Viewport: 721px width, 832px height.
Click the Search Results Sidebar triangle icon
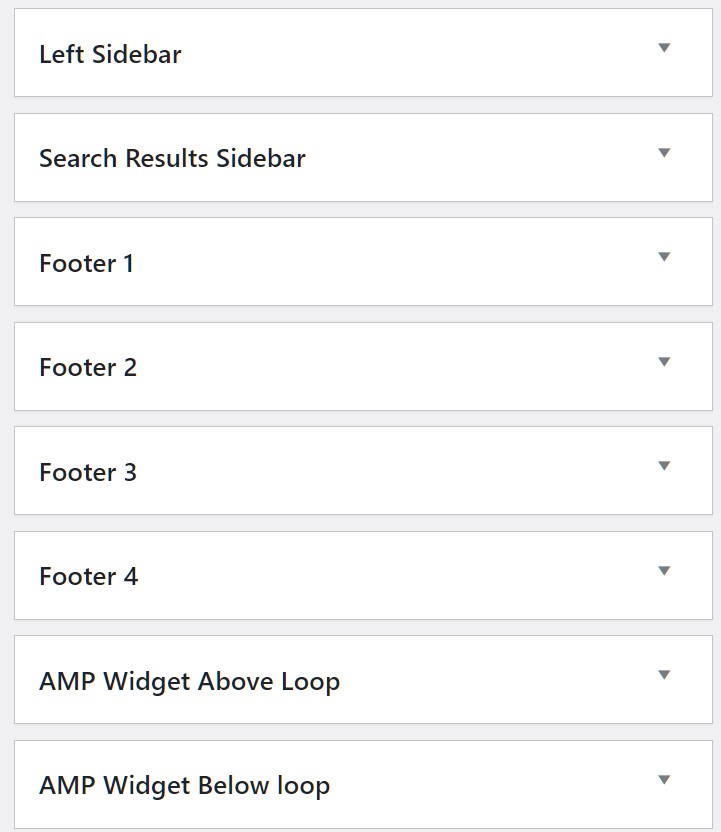[664, 153]
